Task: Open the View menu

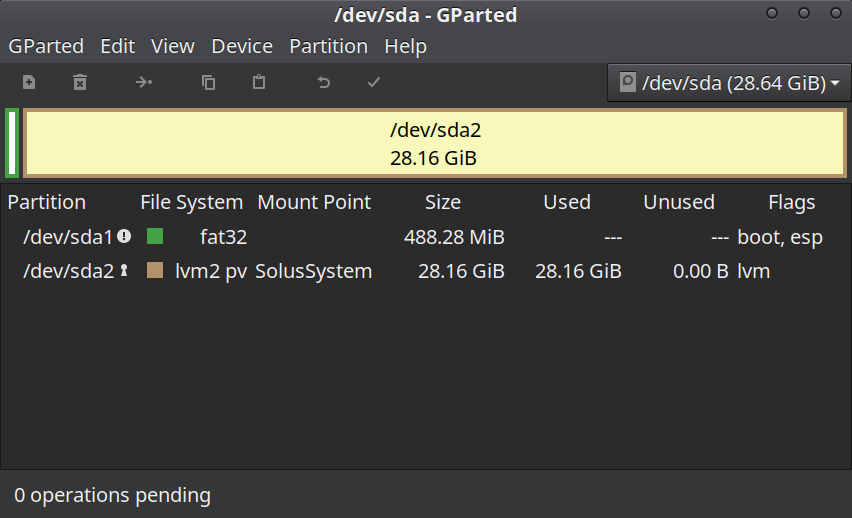Action: [172, 46]
